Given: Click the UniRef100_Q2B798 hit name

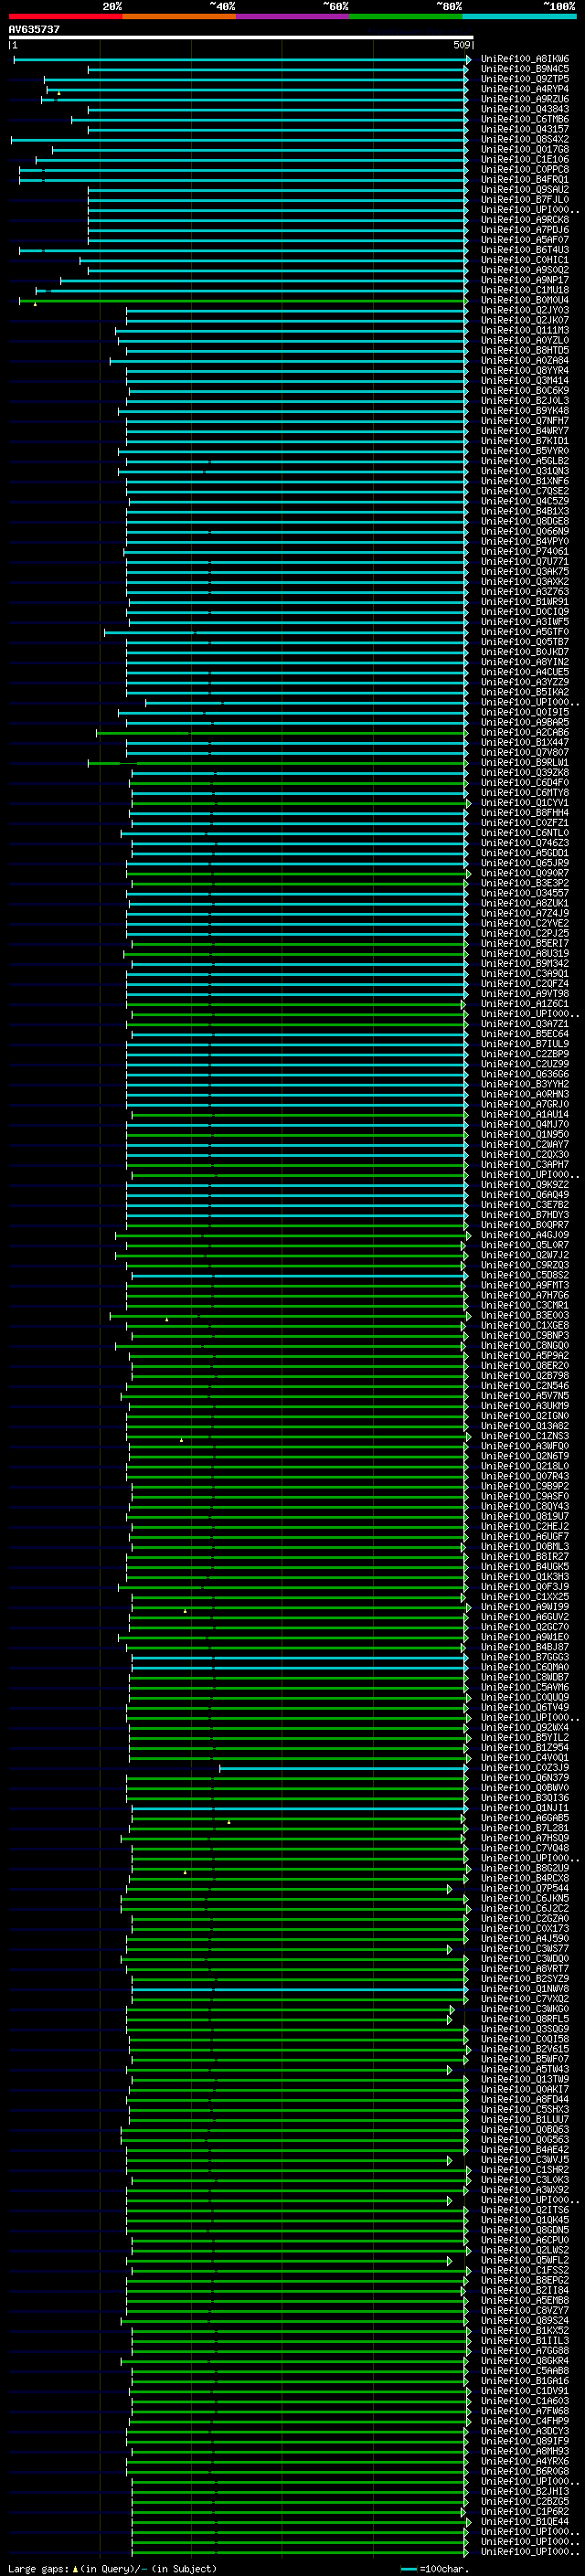Looking at the screenshot, I should (x=525, y=1376).
